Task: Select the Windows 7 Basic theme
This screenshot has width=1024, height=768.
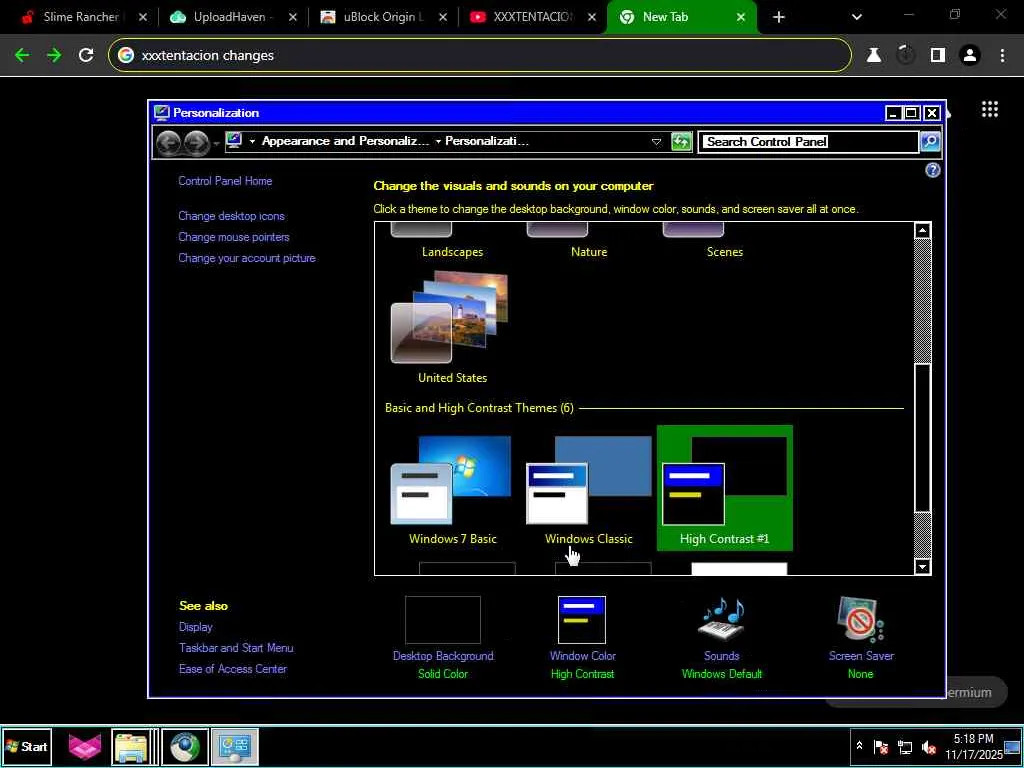Action: (x=452, y=488)
